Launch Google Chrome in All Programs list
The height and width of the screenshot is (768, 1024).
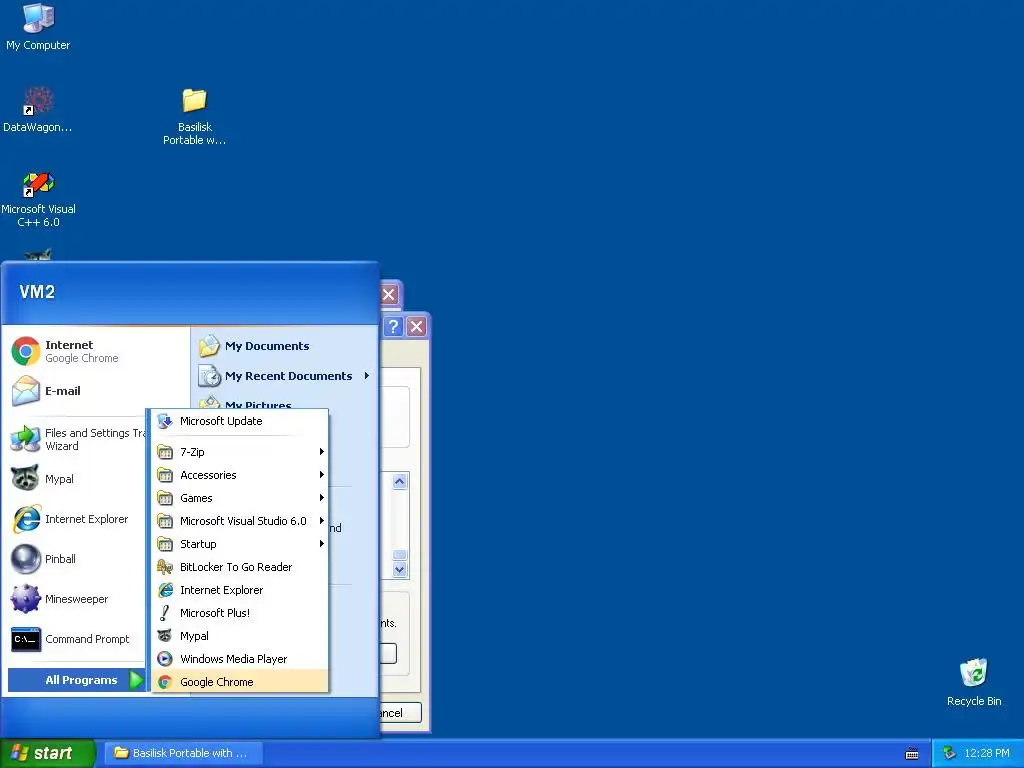pyautogui.click(x=240, y=682)
